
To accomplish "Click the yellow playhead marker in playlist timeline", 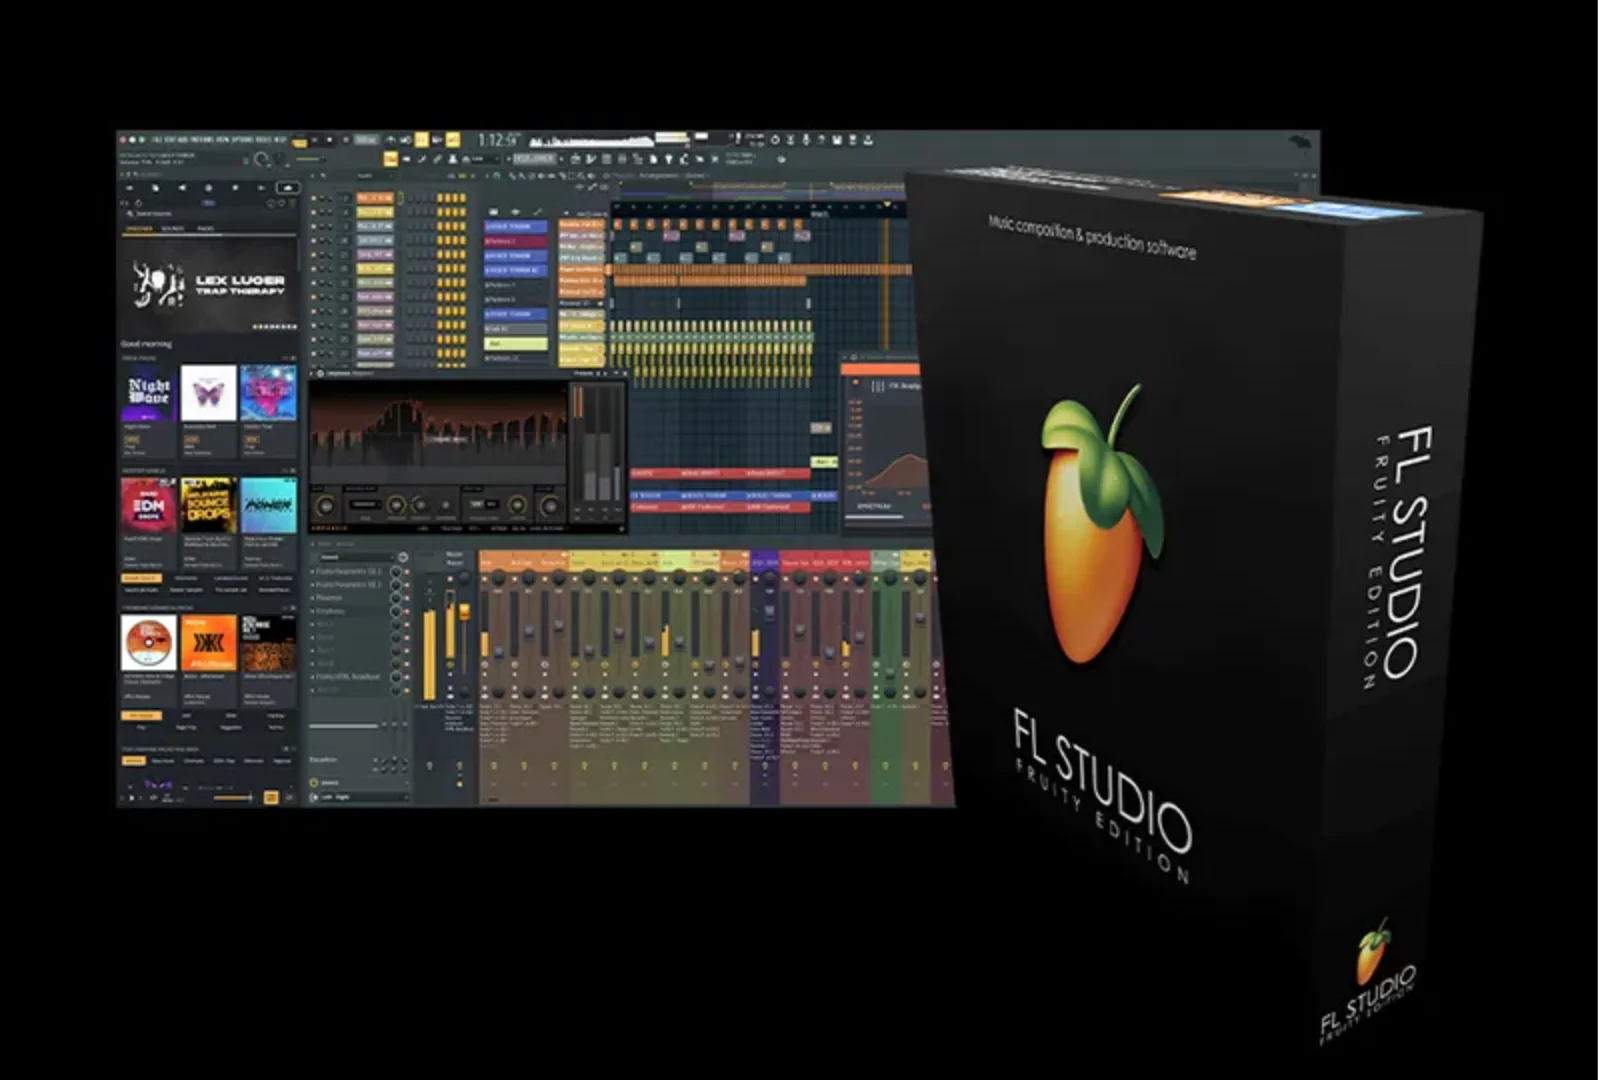I will [x=887, y=204].
